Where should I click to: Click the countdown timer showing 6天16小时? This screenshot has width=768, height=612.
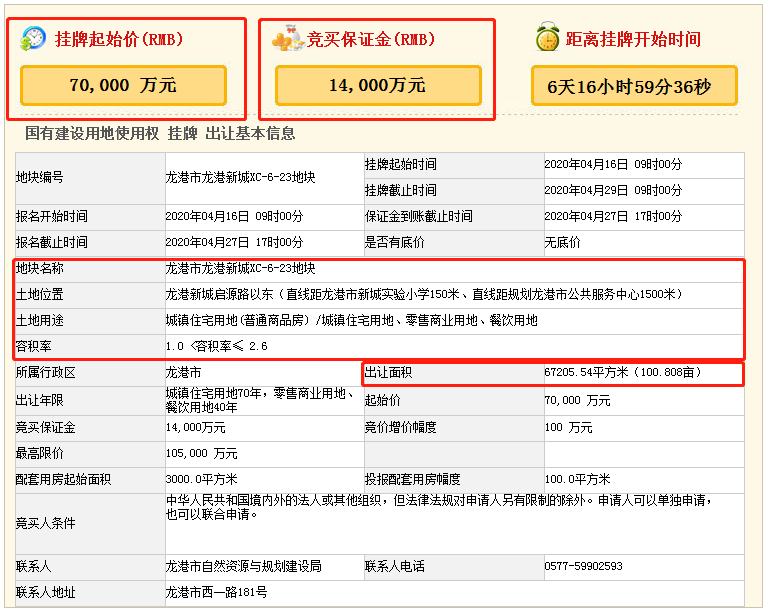coord(633,86)
